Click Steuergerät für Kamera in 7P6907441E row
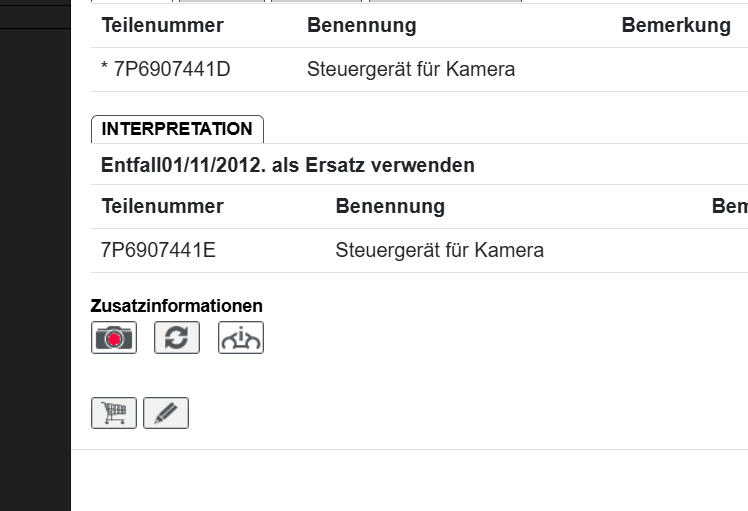This screenshot has height=511, width=748. pyautogui.click(x=439, y=250)
